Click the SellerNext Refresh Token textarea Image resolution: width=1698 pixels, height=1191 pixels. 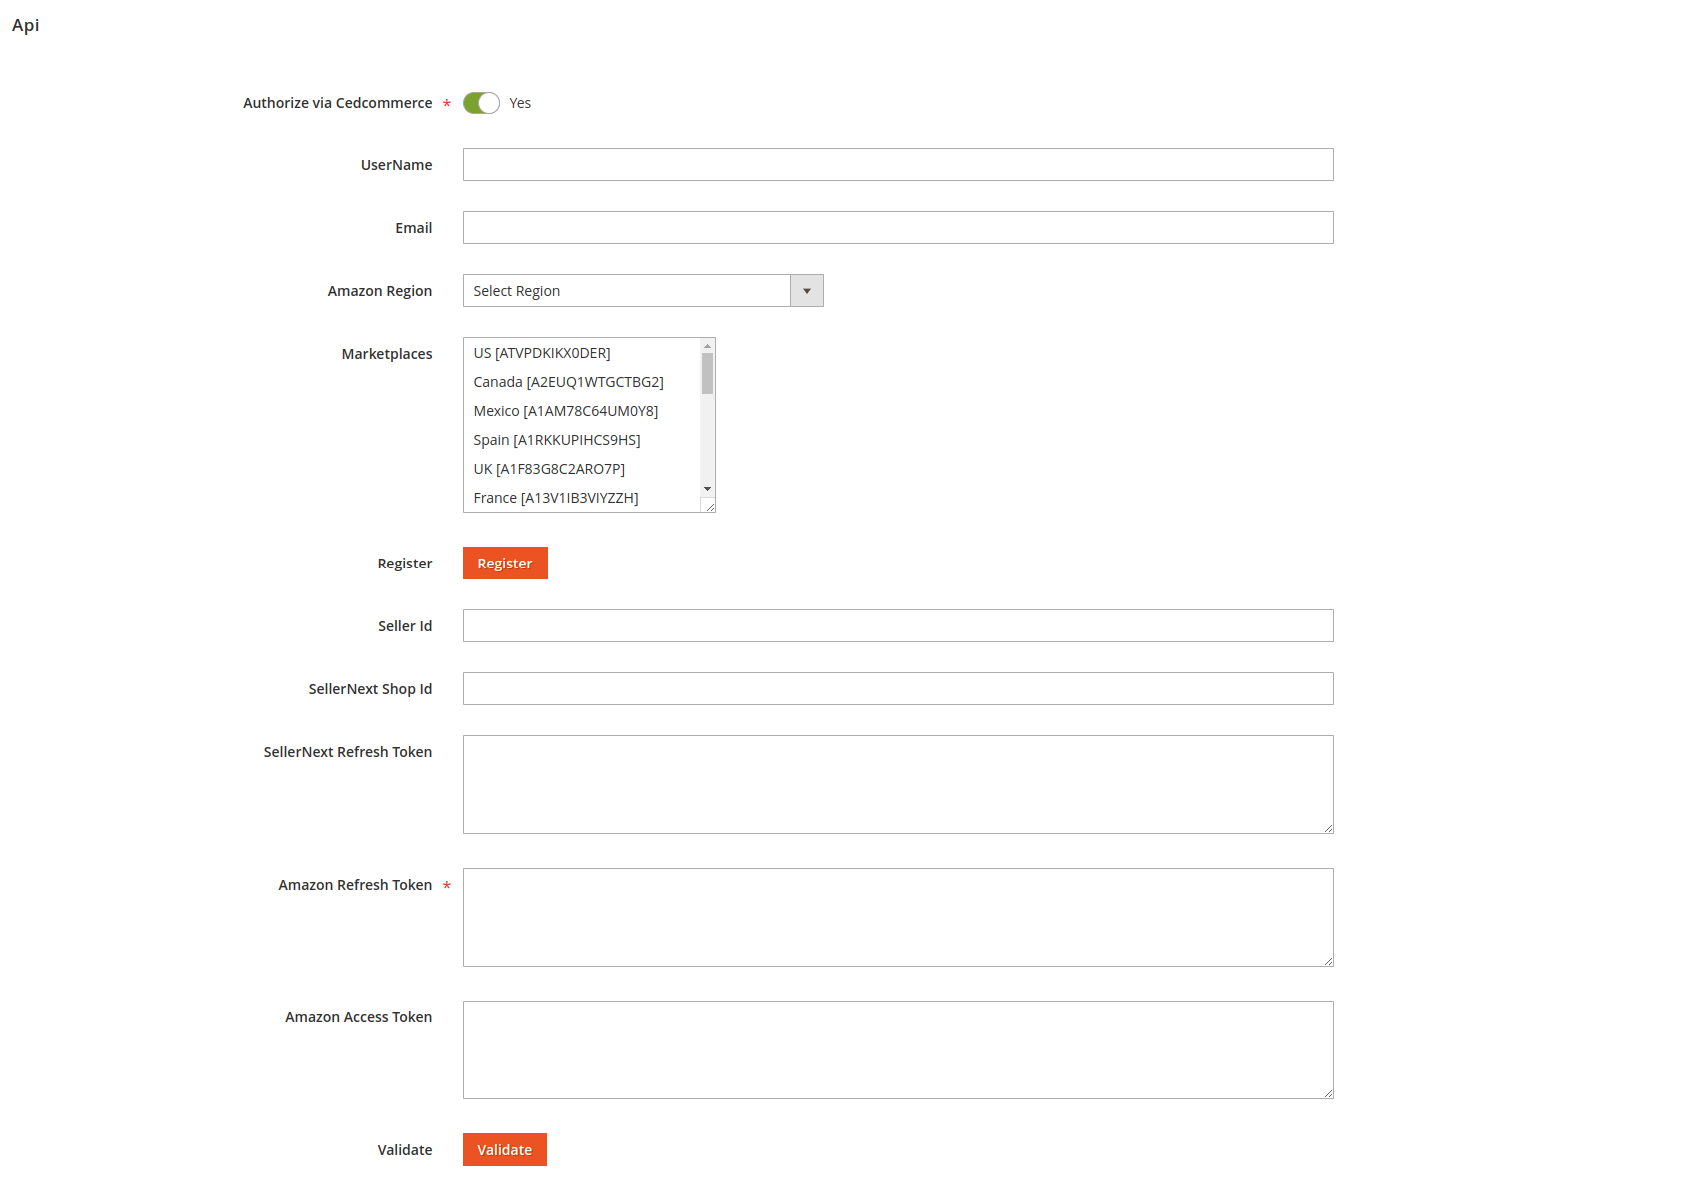(x=898, y=785)
